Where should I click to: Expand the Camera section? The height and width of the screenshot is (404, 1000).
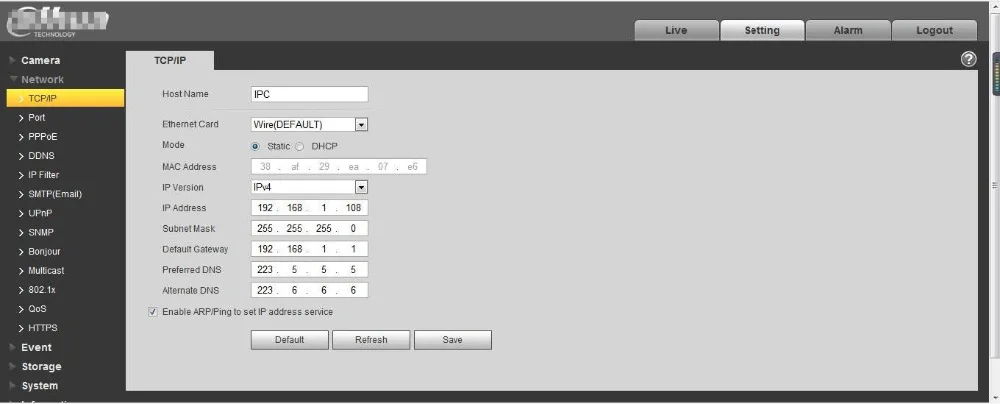40,60
